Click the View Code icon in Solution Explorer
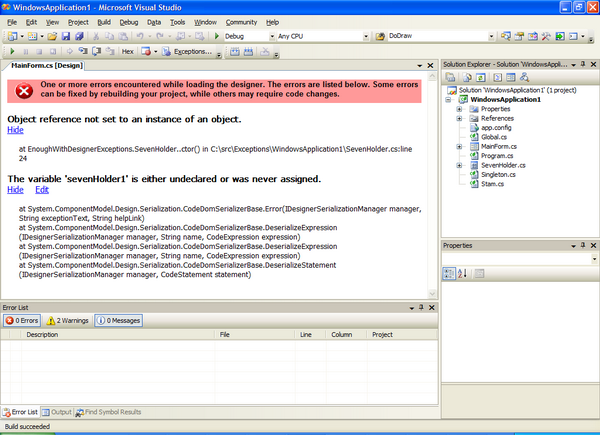600x435 pixels. point(497,77)
